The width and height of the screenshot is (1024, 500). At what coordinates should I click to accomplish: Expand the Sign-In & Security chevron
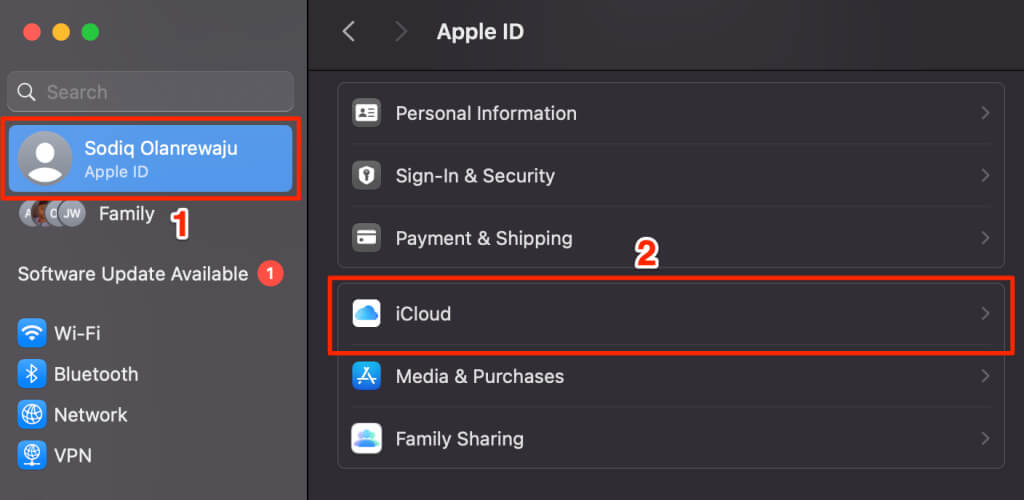[985, 176]
